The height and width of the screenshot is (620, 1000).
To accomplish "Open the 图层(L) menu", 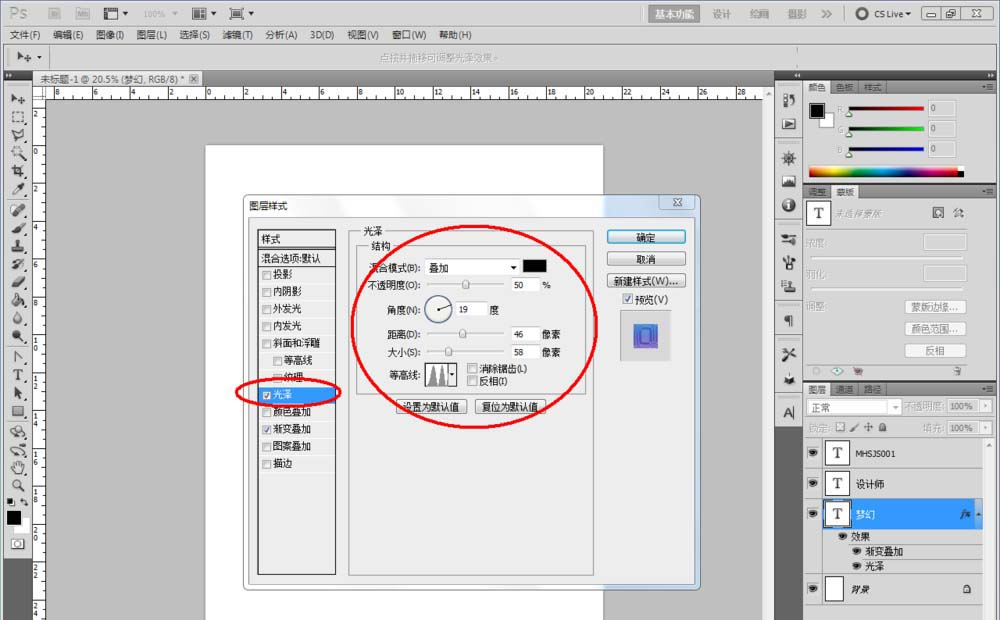I will point(152,35).
